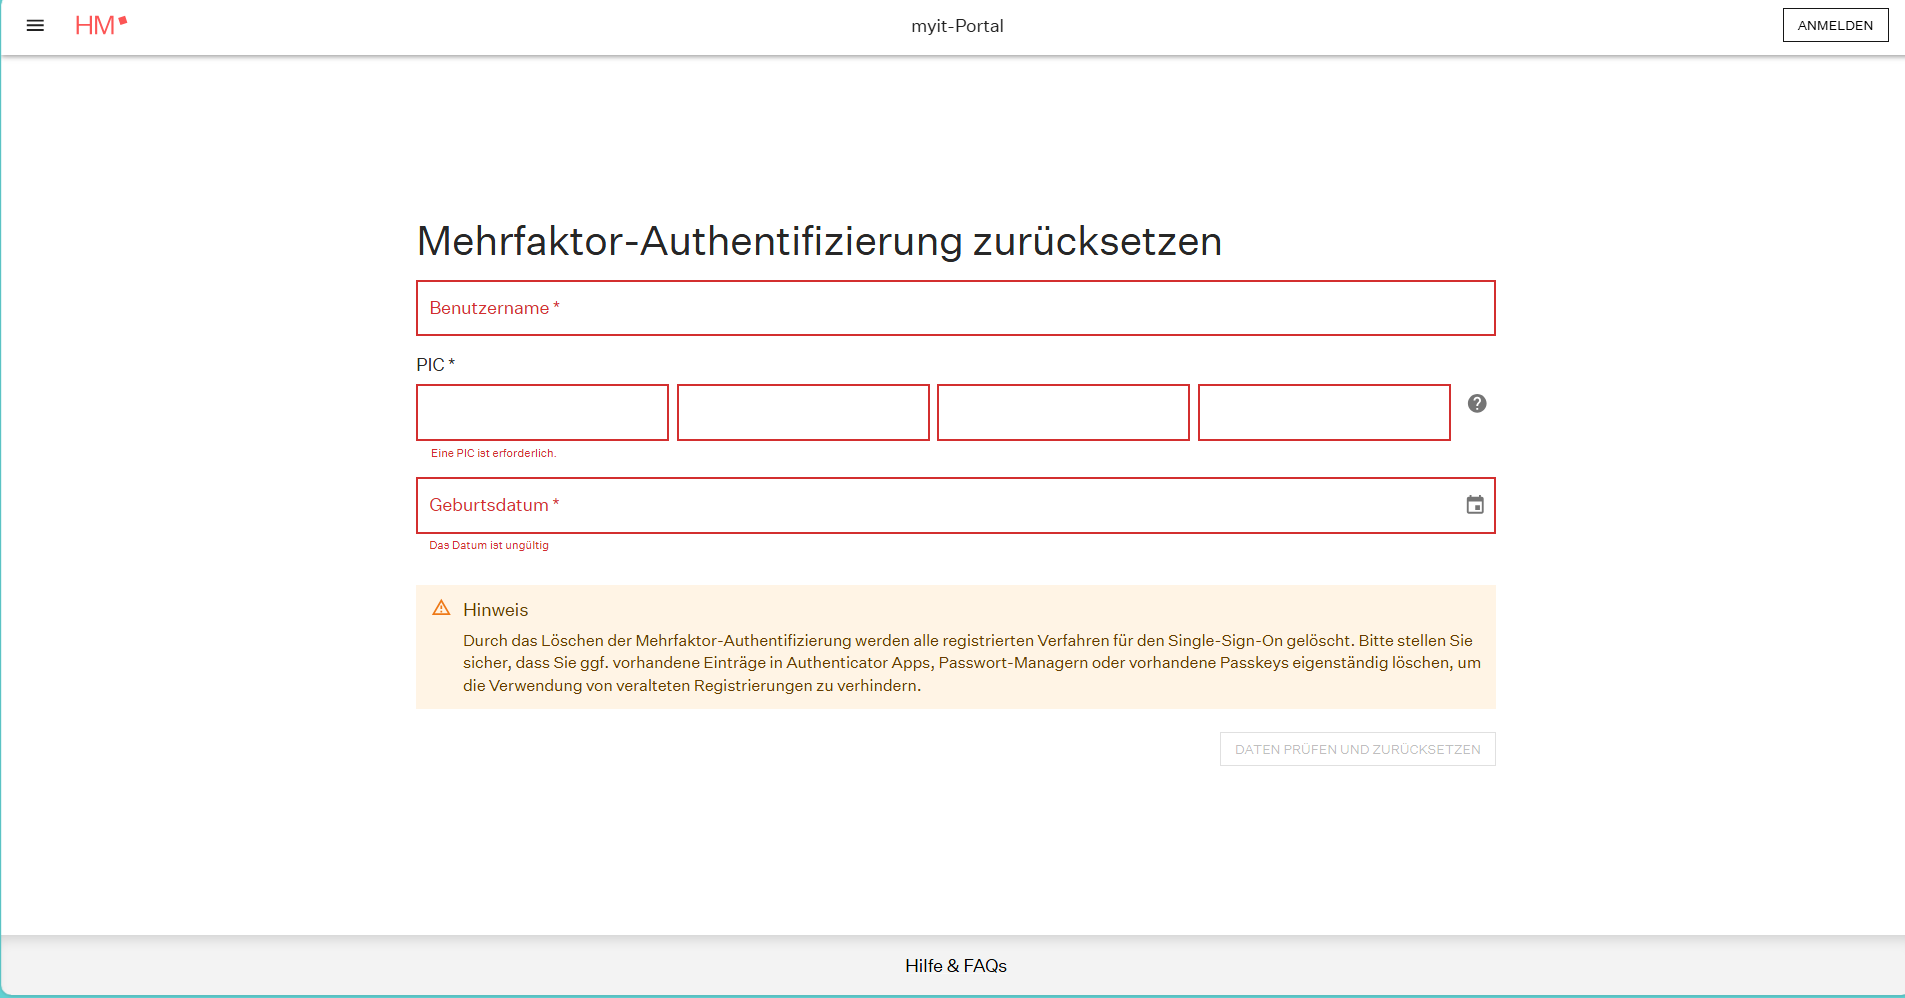Click the Mehrfaktor-Authentifizierung zurücksetzen heading

click(x=819, y=241)
